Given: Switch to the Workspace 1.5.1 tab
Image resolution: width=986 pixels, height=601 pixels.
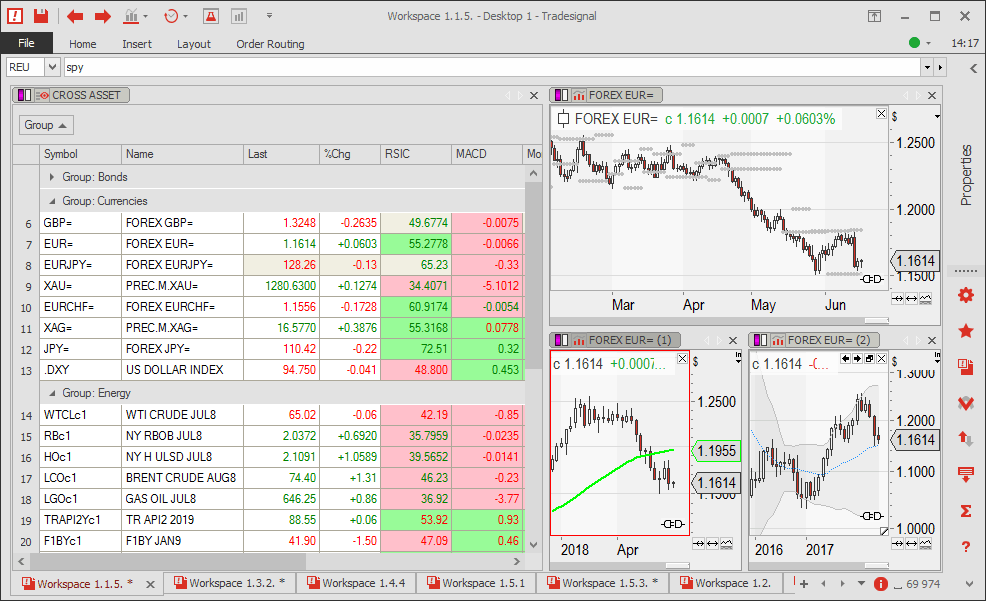Looking at the screenshot, I should [x=476, y=583].
